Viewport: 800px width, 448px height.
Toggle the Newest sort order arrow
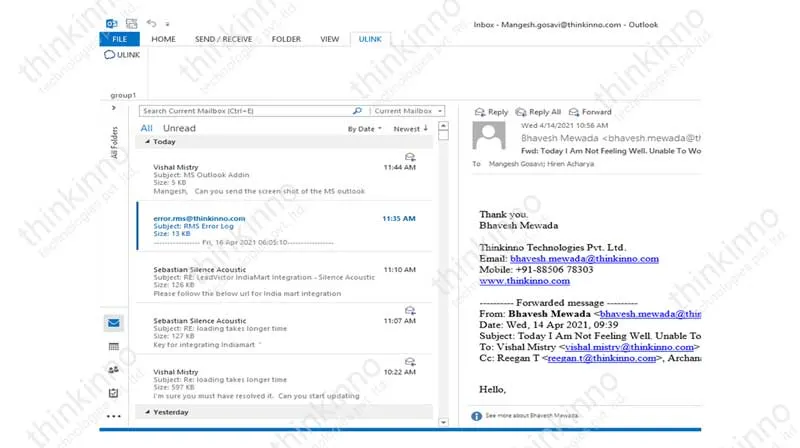pyautogui.click(x=411, y=129)
